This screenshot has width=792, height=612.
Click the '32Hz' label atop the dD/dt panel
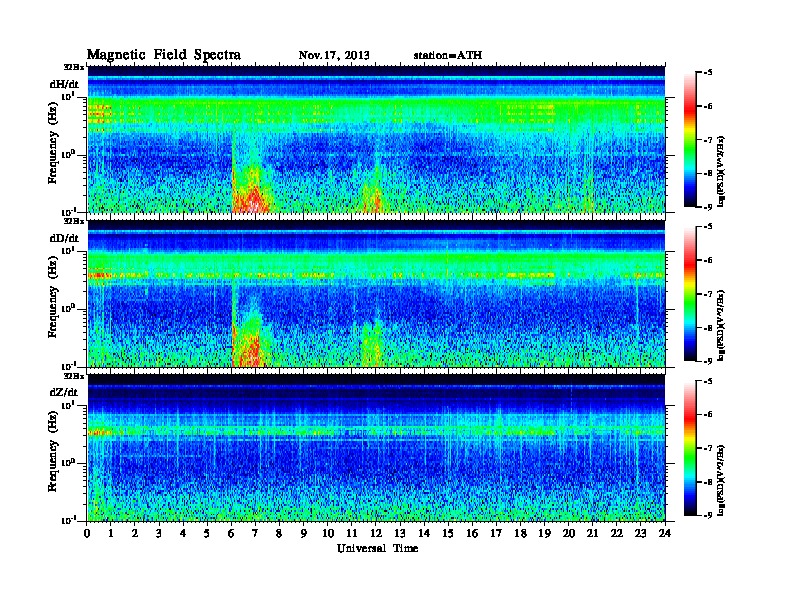tap(74, 221)
